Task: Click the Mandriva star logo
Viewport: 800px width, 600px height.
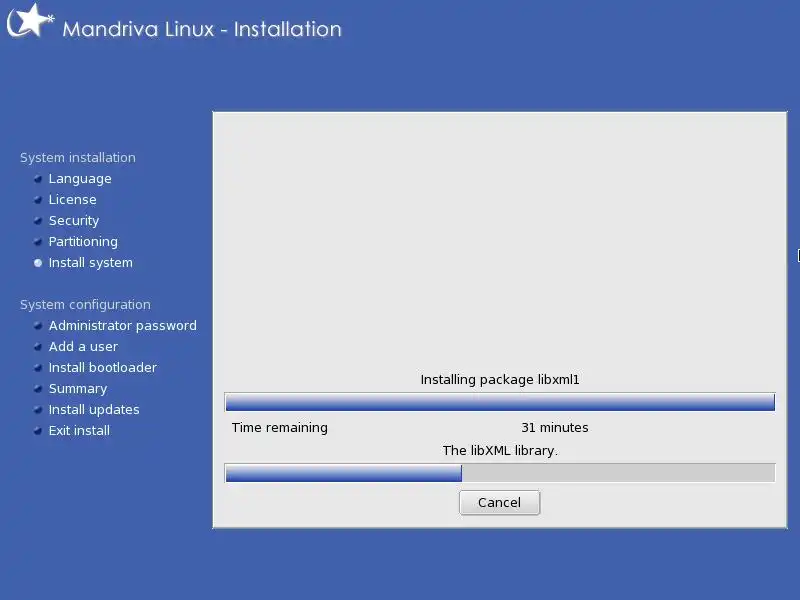Action: [x=30, y=21]
